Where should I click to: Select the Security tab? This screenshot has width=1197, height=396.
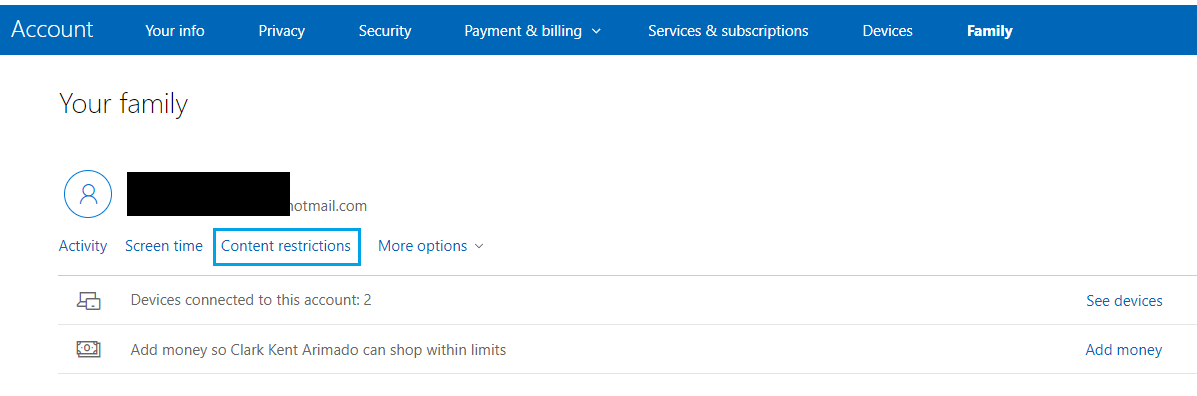click(385, 31)
